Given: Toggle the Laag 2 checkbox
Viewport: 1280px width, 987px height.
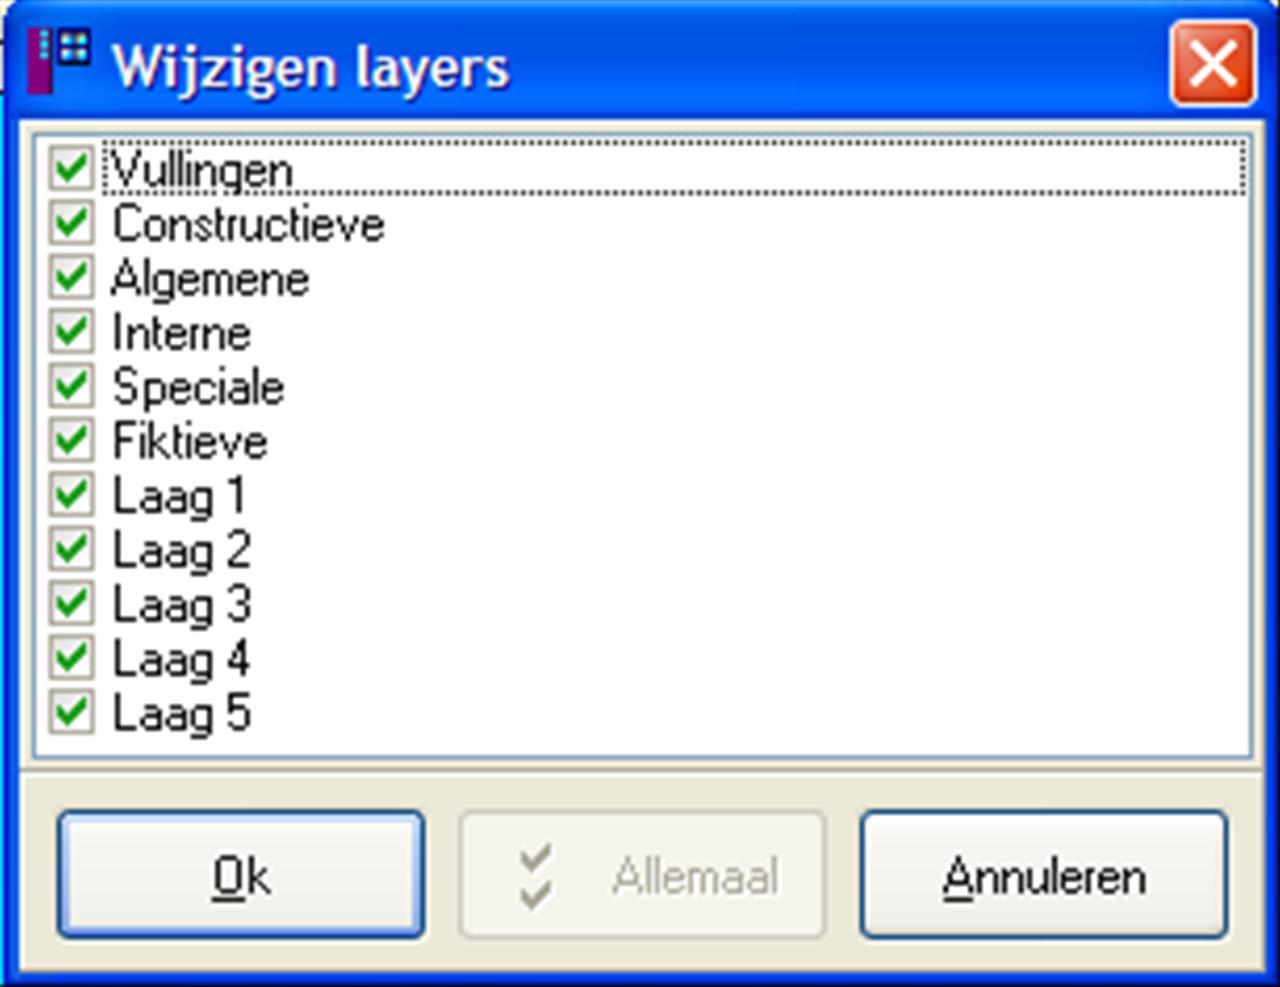Looking at the screenshot, I should click(71, 549).
